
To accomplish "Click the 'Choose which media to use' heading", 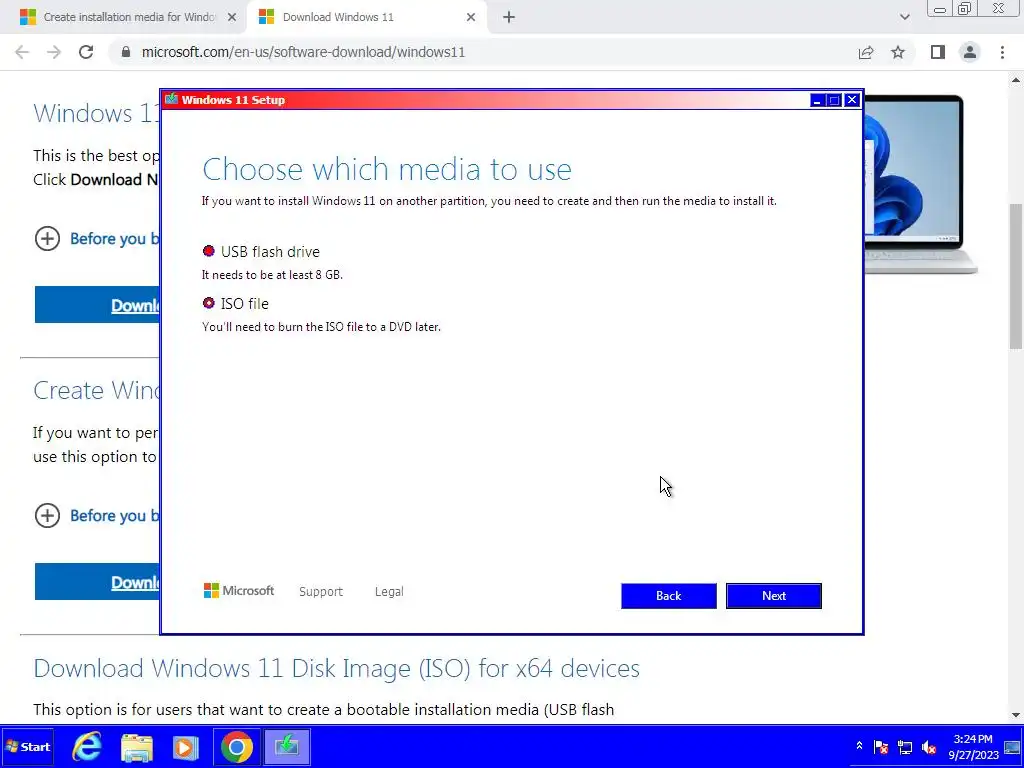I will 387,169.
